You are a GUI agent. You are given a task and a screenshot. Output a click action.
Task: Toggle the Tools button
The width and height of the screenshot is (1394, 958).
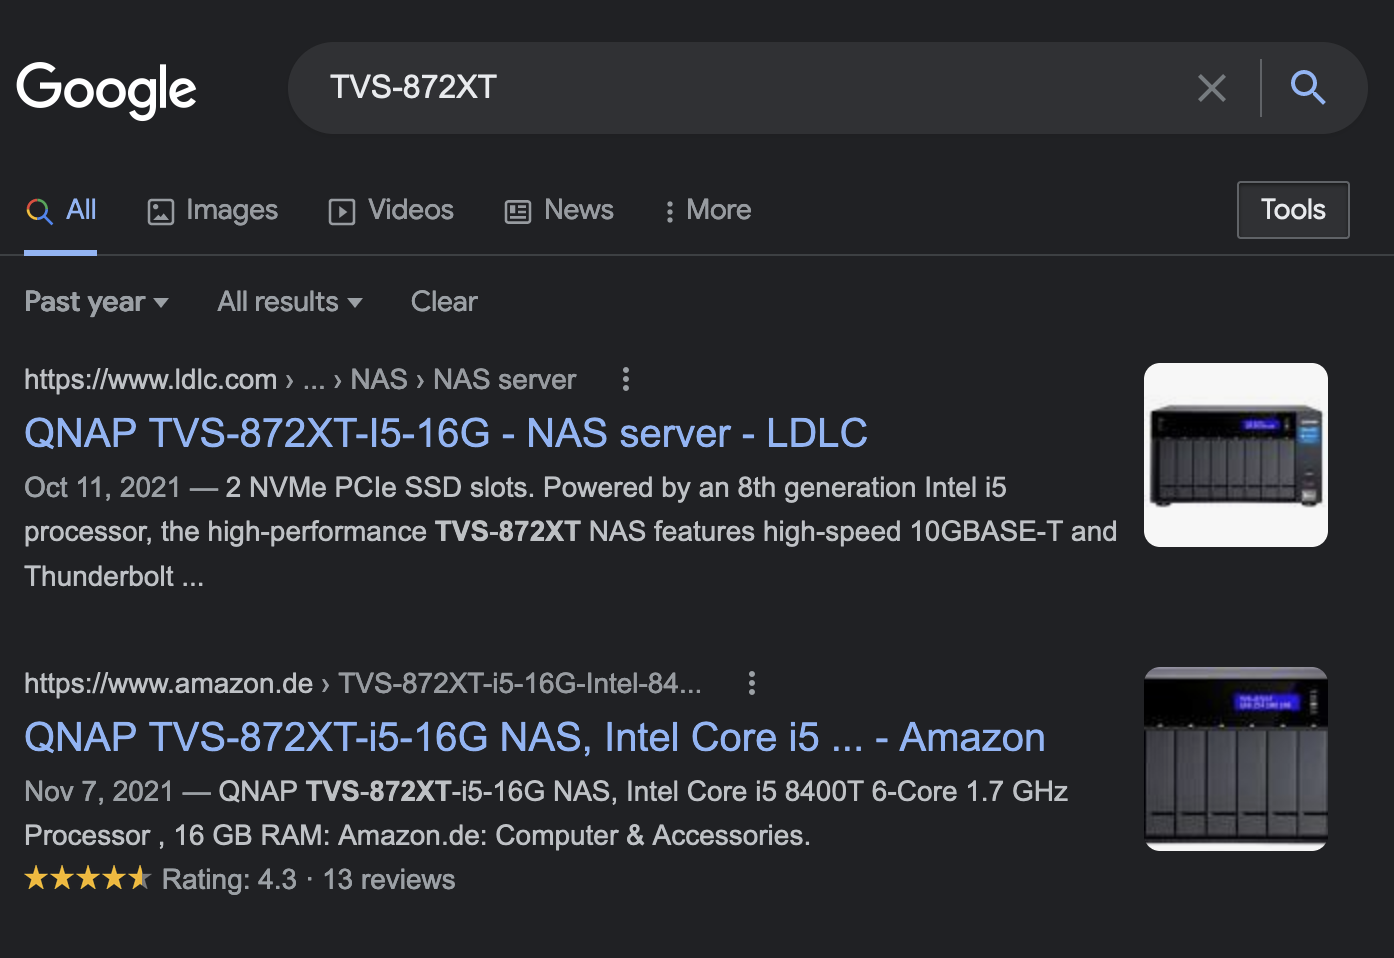(x=1292, y=210)
